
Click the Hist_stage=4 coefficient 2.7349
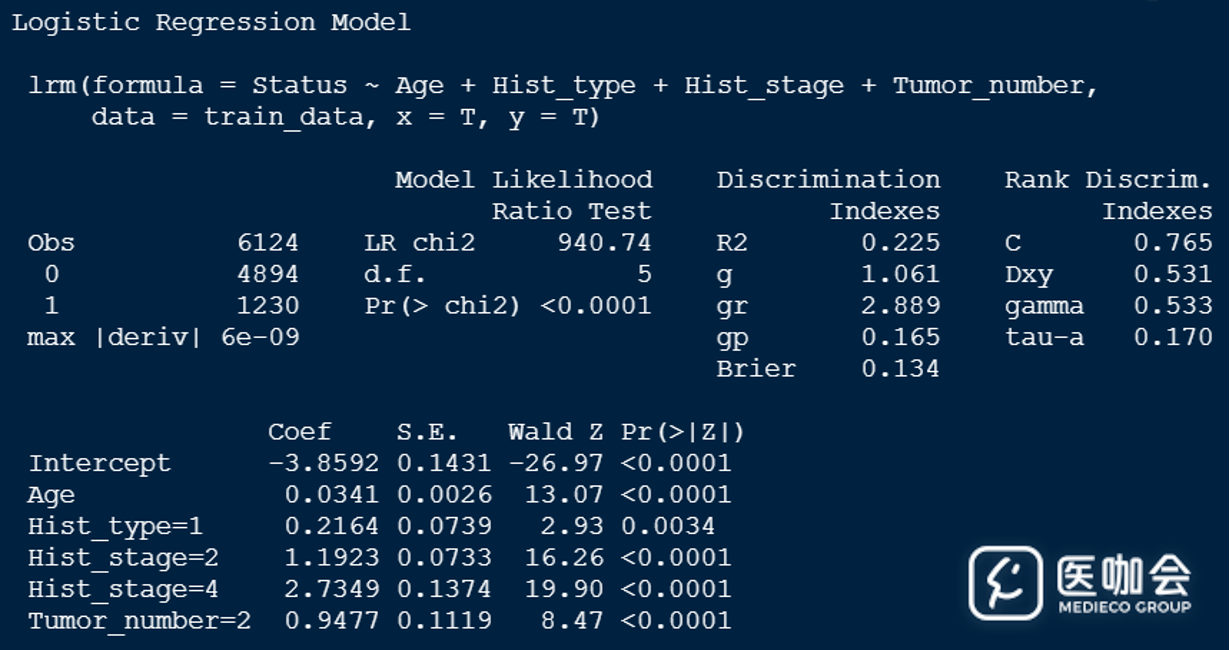[x=331, y=589]
